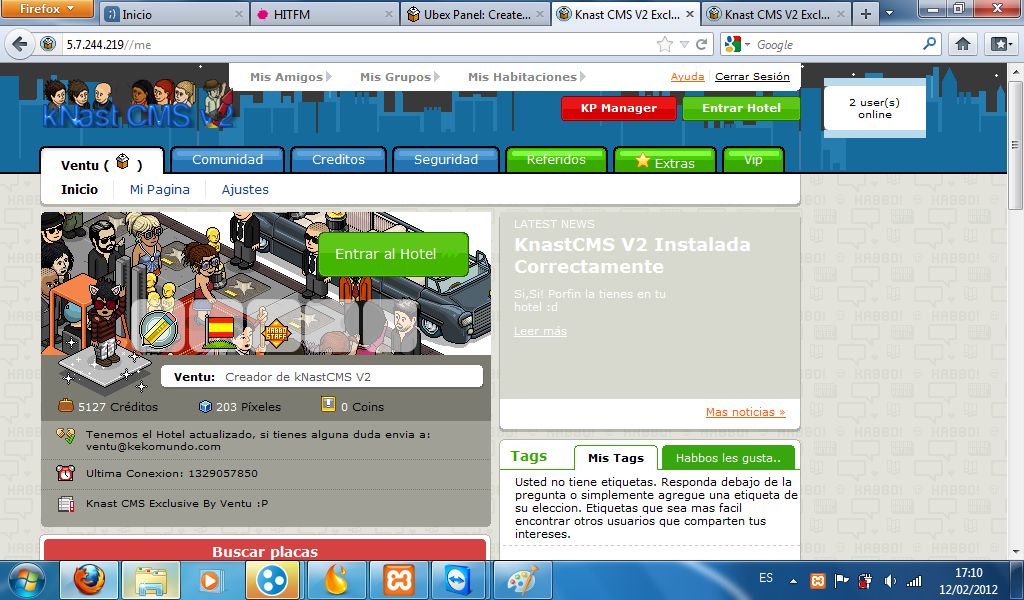1024x600 pixels.
Task: Open XAMPP control panel in taskbar
Action: point(398,580)
